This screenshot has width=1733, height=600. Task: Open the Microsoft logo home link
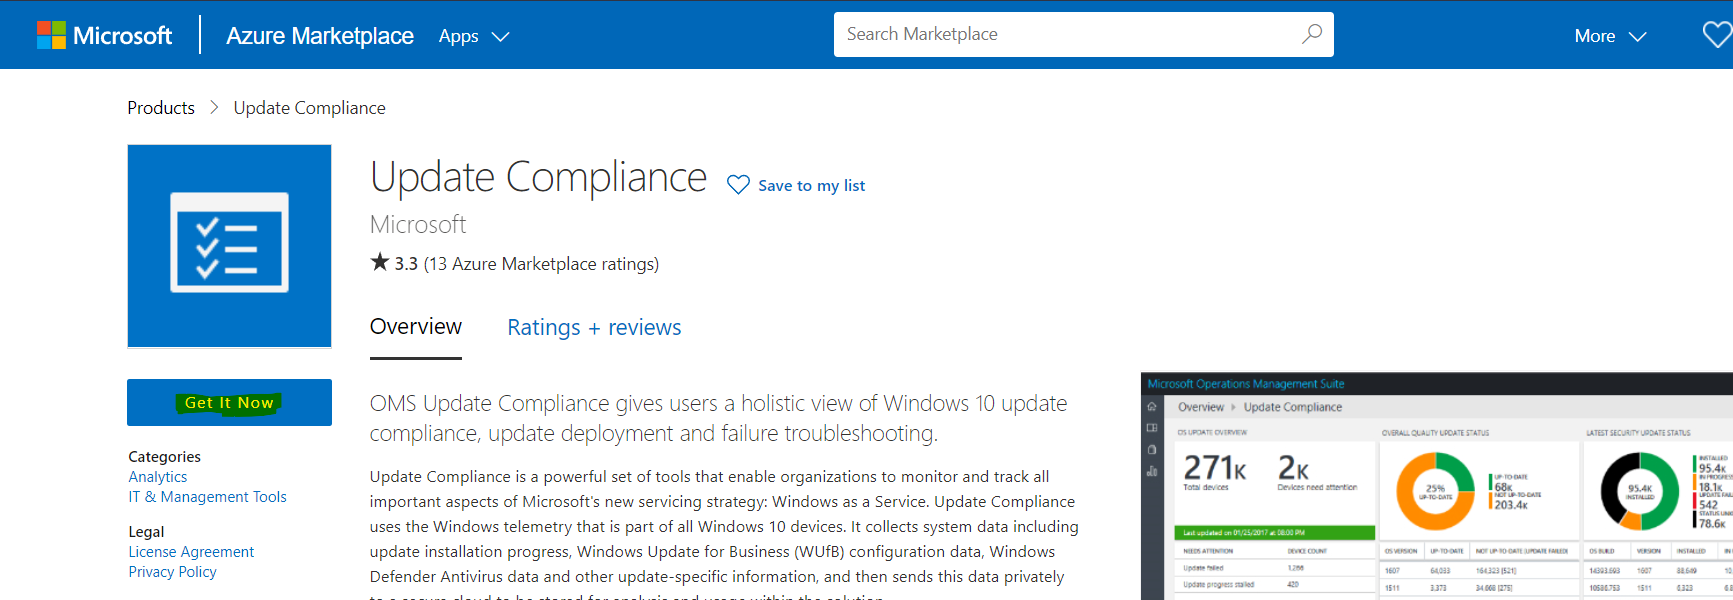tap(104, 36)
